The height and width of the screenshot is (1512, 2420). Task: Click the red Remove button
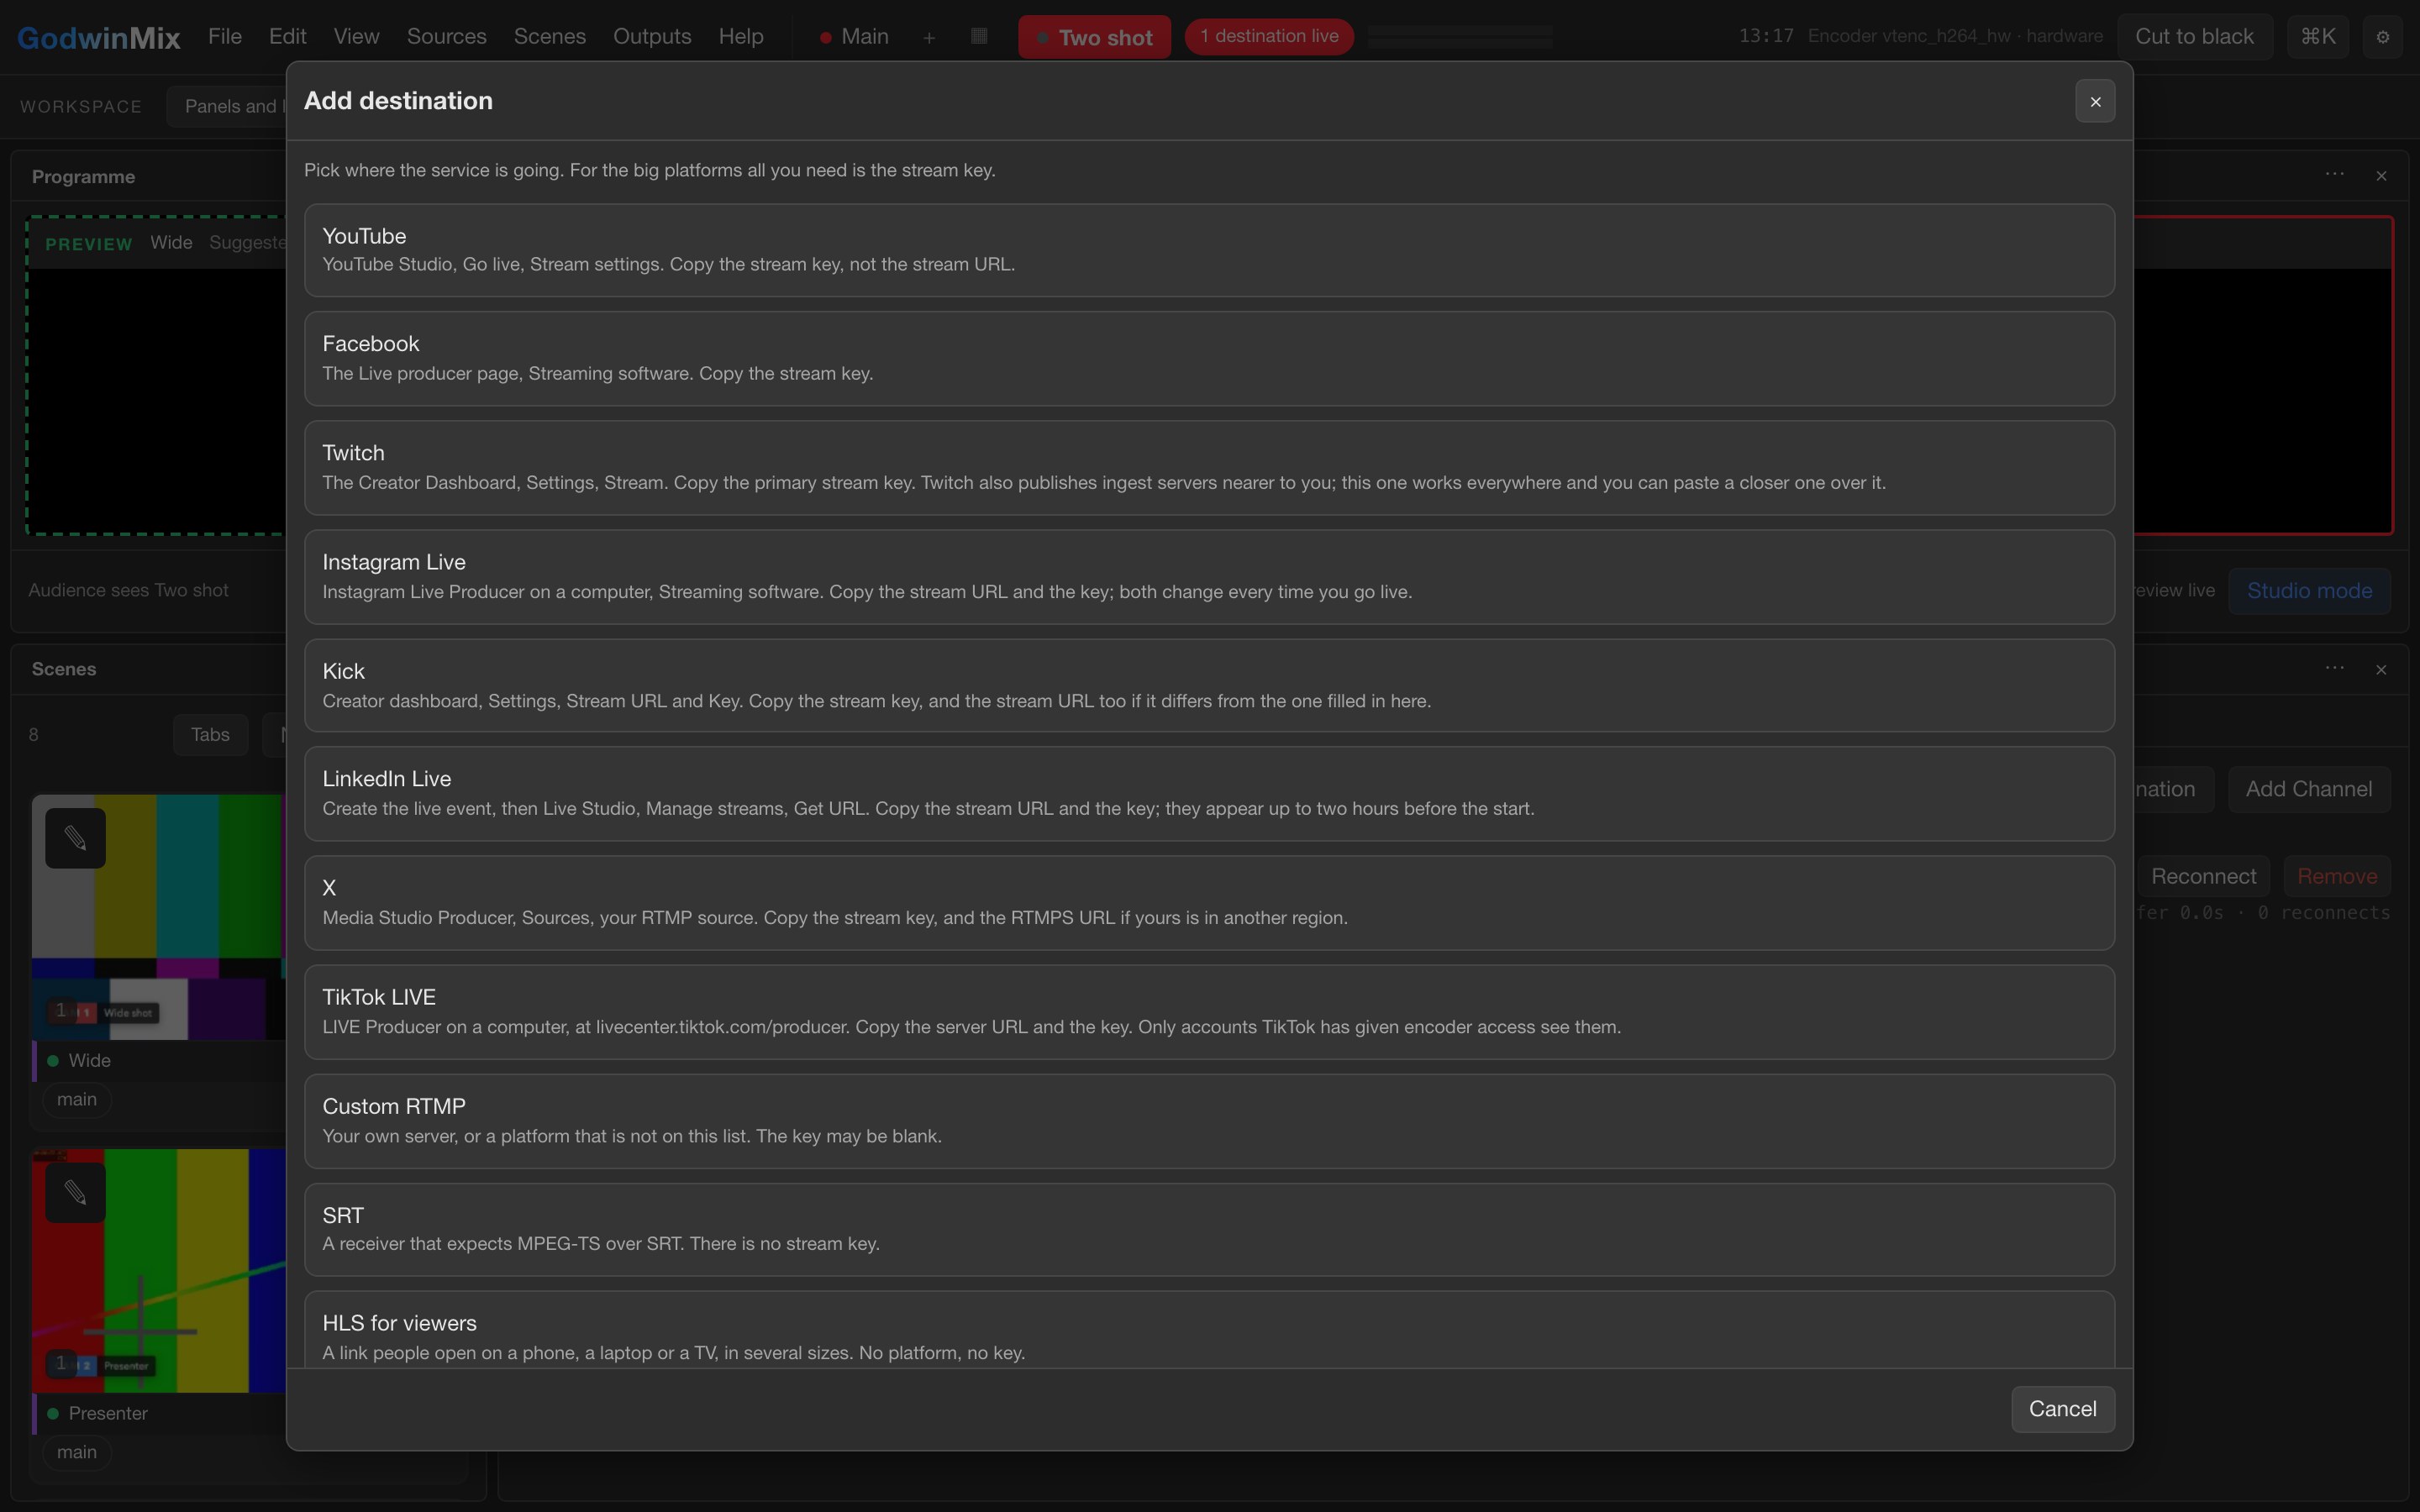[x=2336, y=876]
